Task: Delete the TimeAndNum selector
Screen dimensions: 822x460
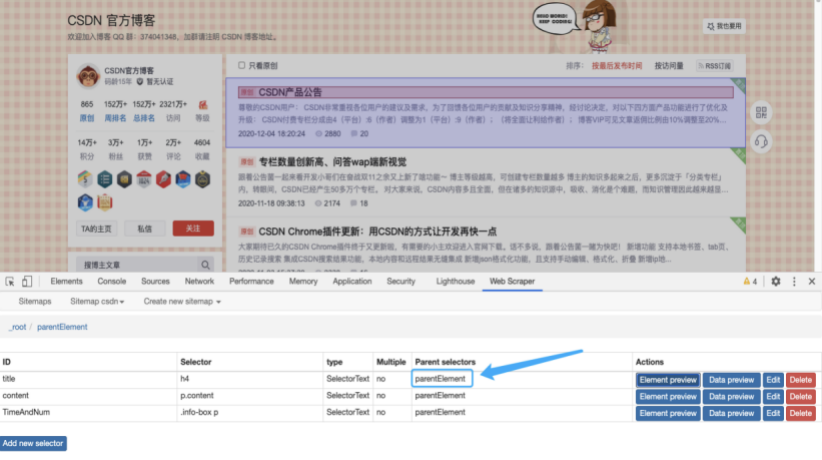Action: [x=800, y=412]
